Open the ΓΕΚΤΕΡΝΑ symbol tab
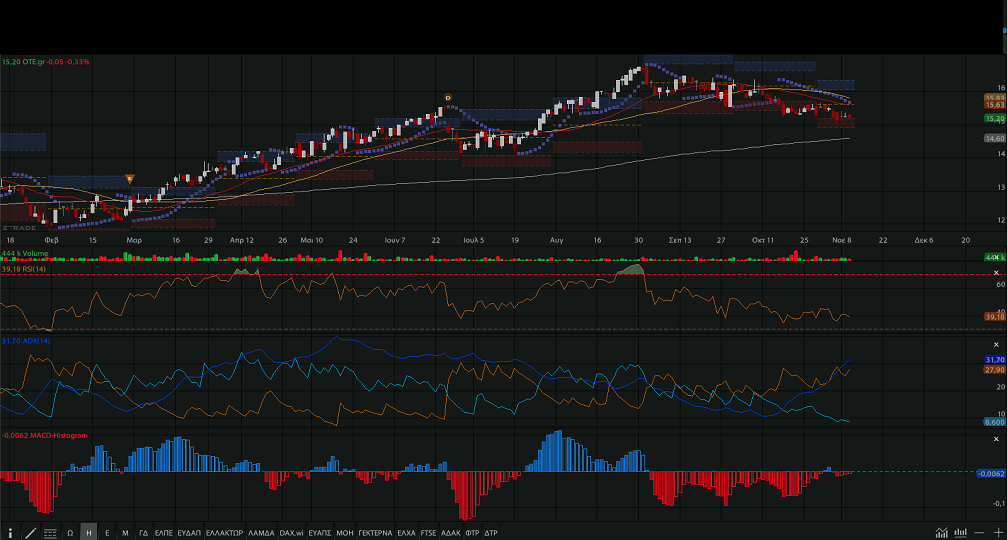The image size is (1007, 540). (x=375, y=533)
